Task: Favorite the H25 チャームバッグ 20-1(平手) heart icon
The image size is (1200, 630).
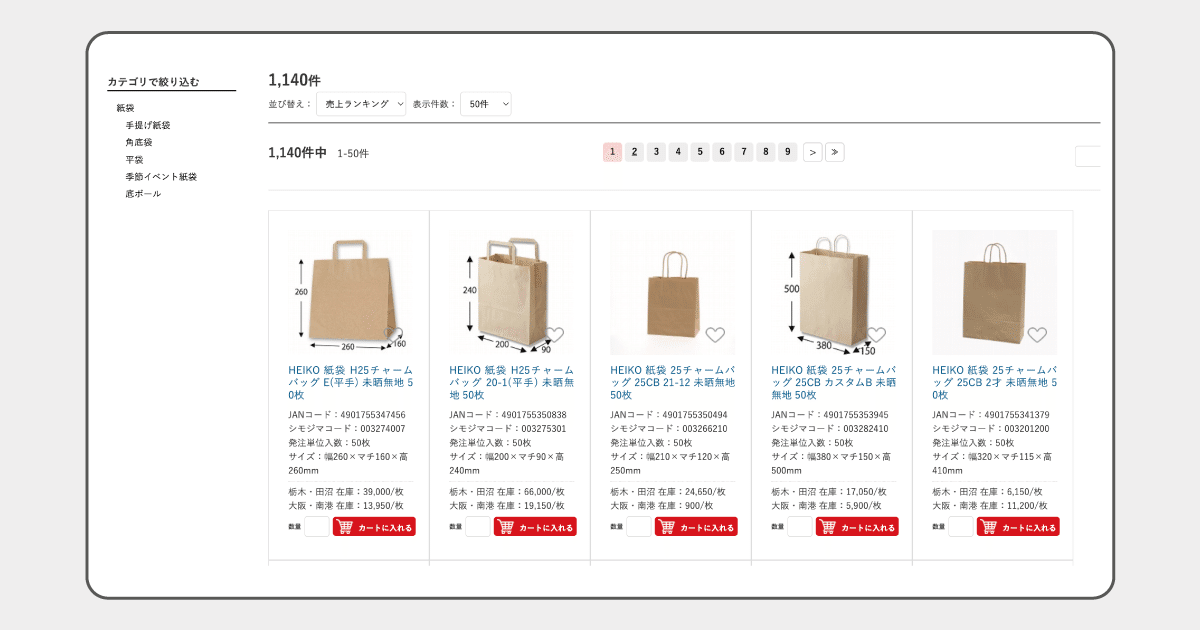Action: (x=554, y=334)
